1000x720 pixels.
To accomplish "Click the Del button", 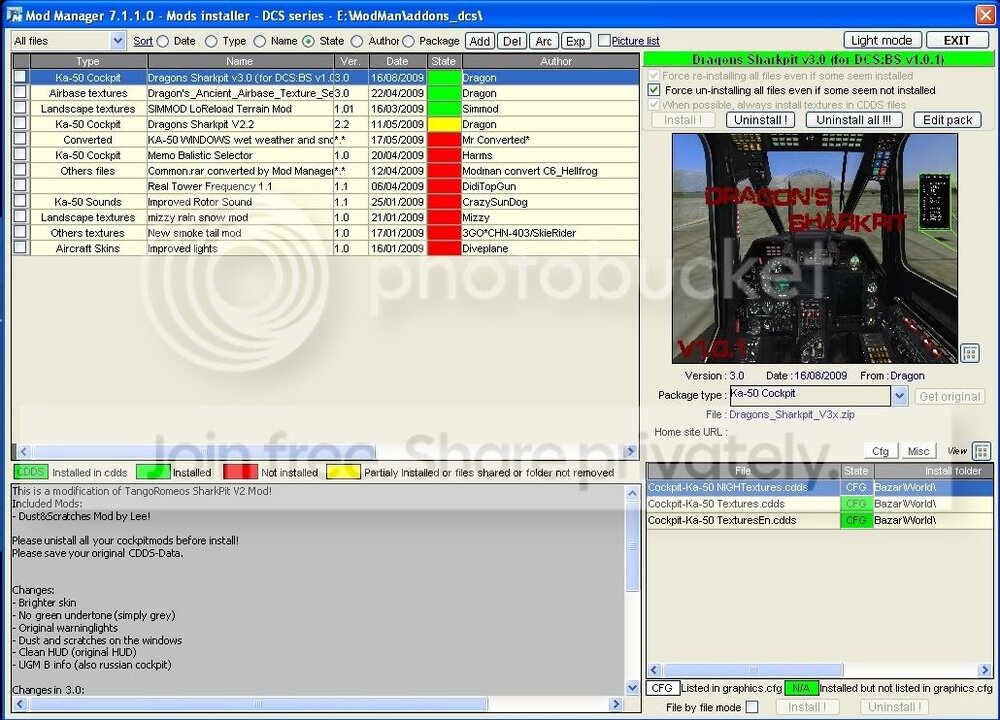I will [x=511, y=41].
